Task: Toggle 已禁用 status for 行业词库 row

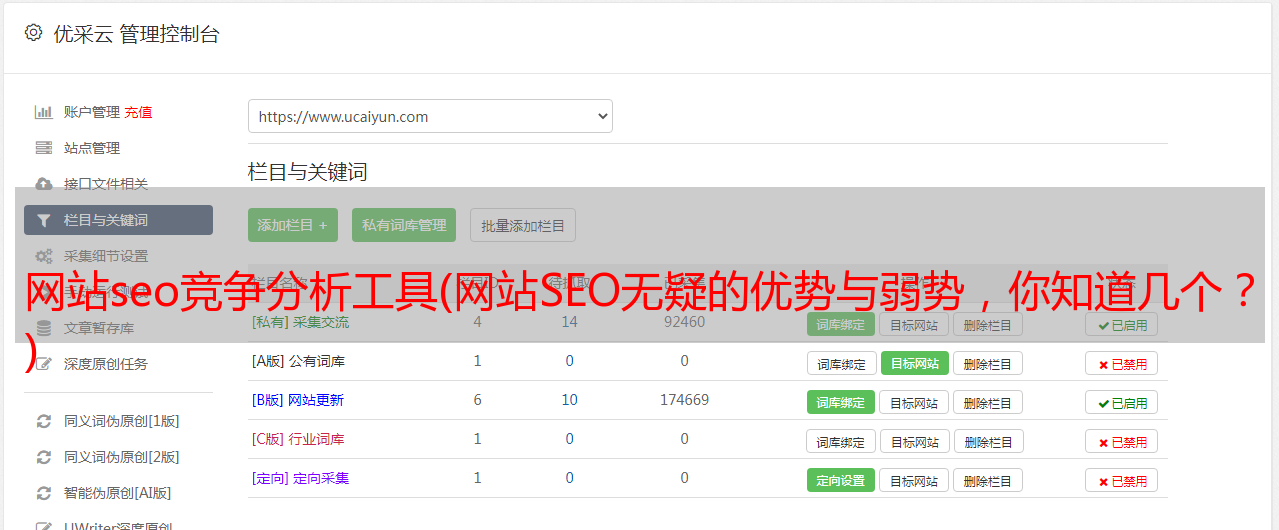Action: (x=1121, y=441)
